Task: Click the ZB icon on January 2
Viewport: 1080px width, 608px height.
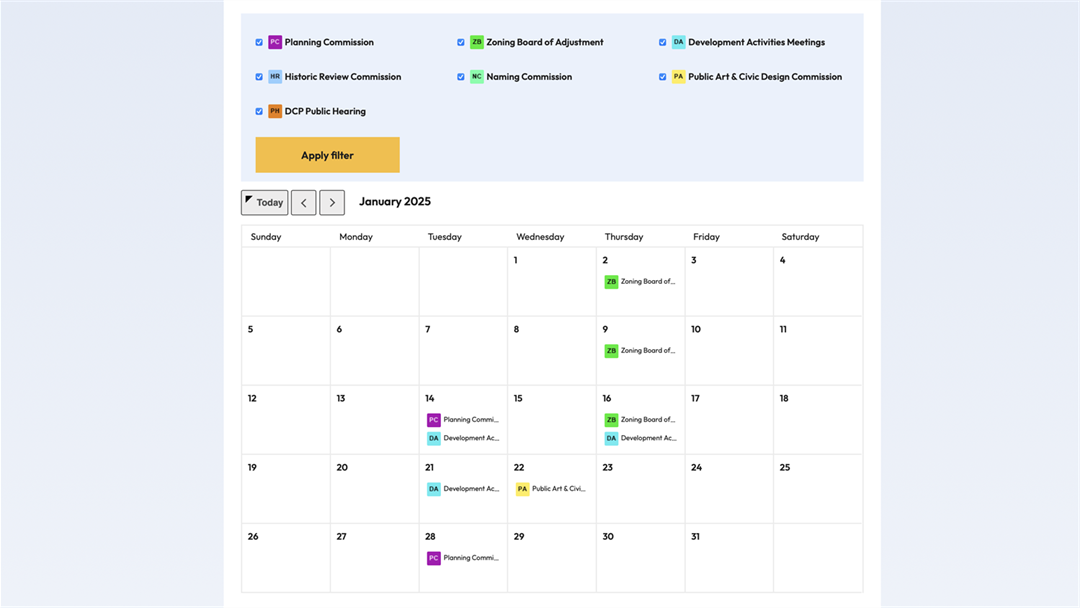Action: tap(611, 282)
